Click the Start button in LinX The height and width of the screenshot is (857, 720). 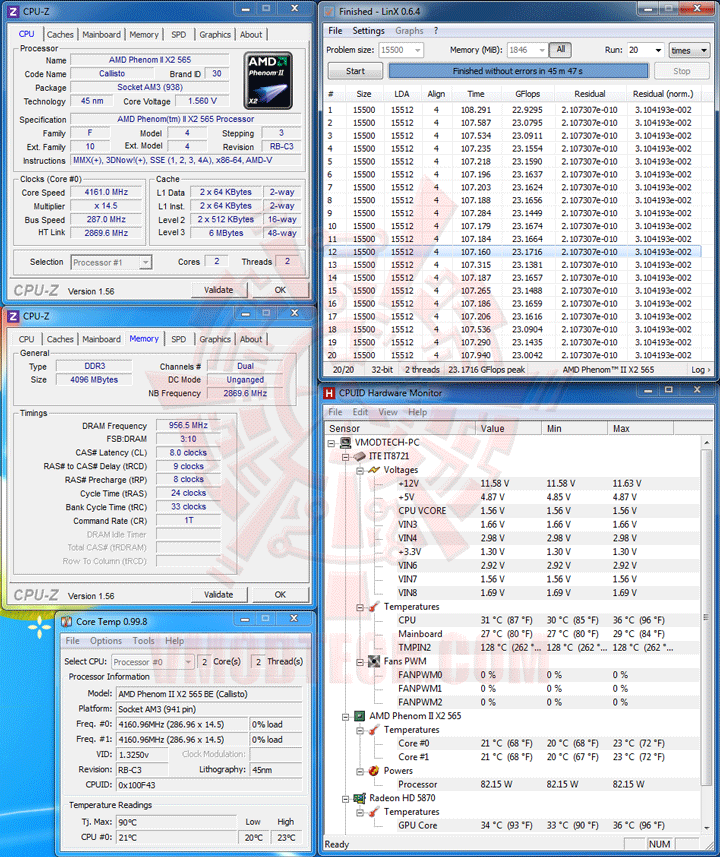click(x=355, y=71)
